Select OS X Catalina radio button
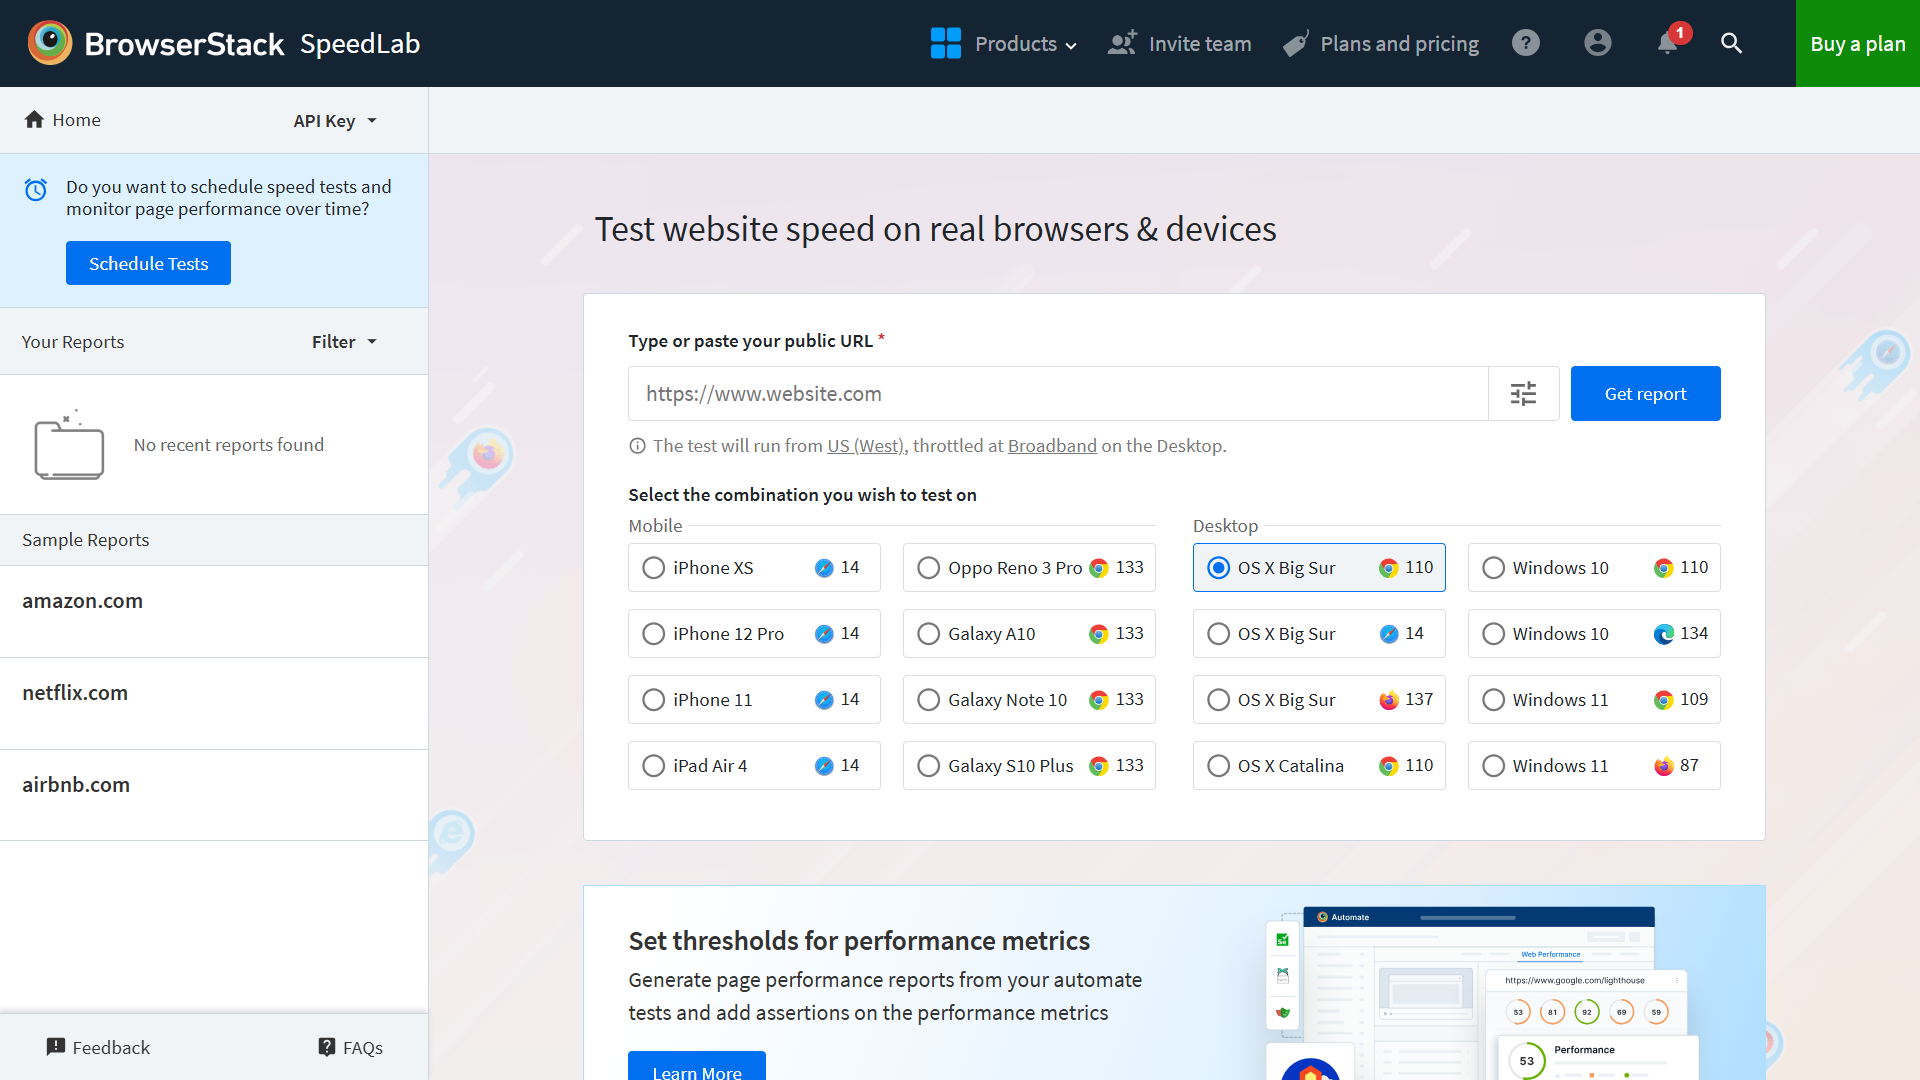The width and height of the screenshot is (1920, 1080). pos(1219,766)
